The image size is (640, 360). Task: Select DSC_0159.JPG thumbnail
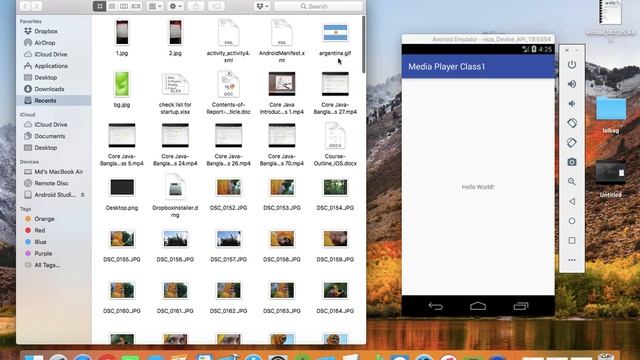pos(335,239)
